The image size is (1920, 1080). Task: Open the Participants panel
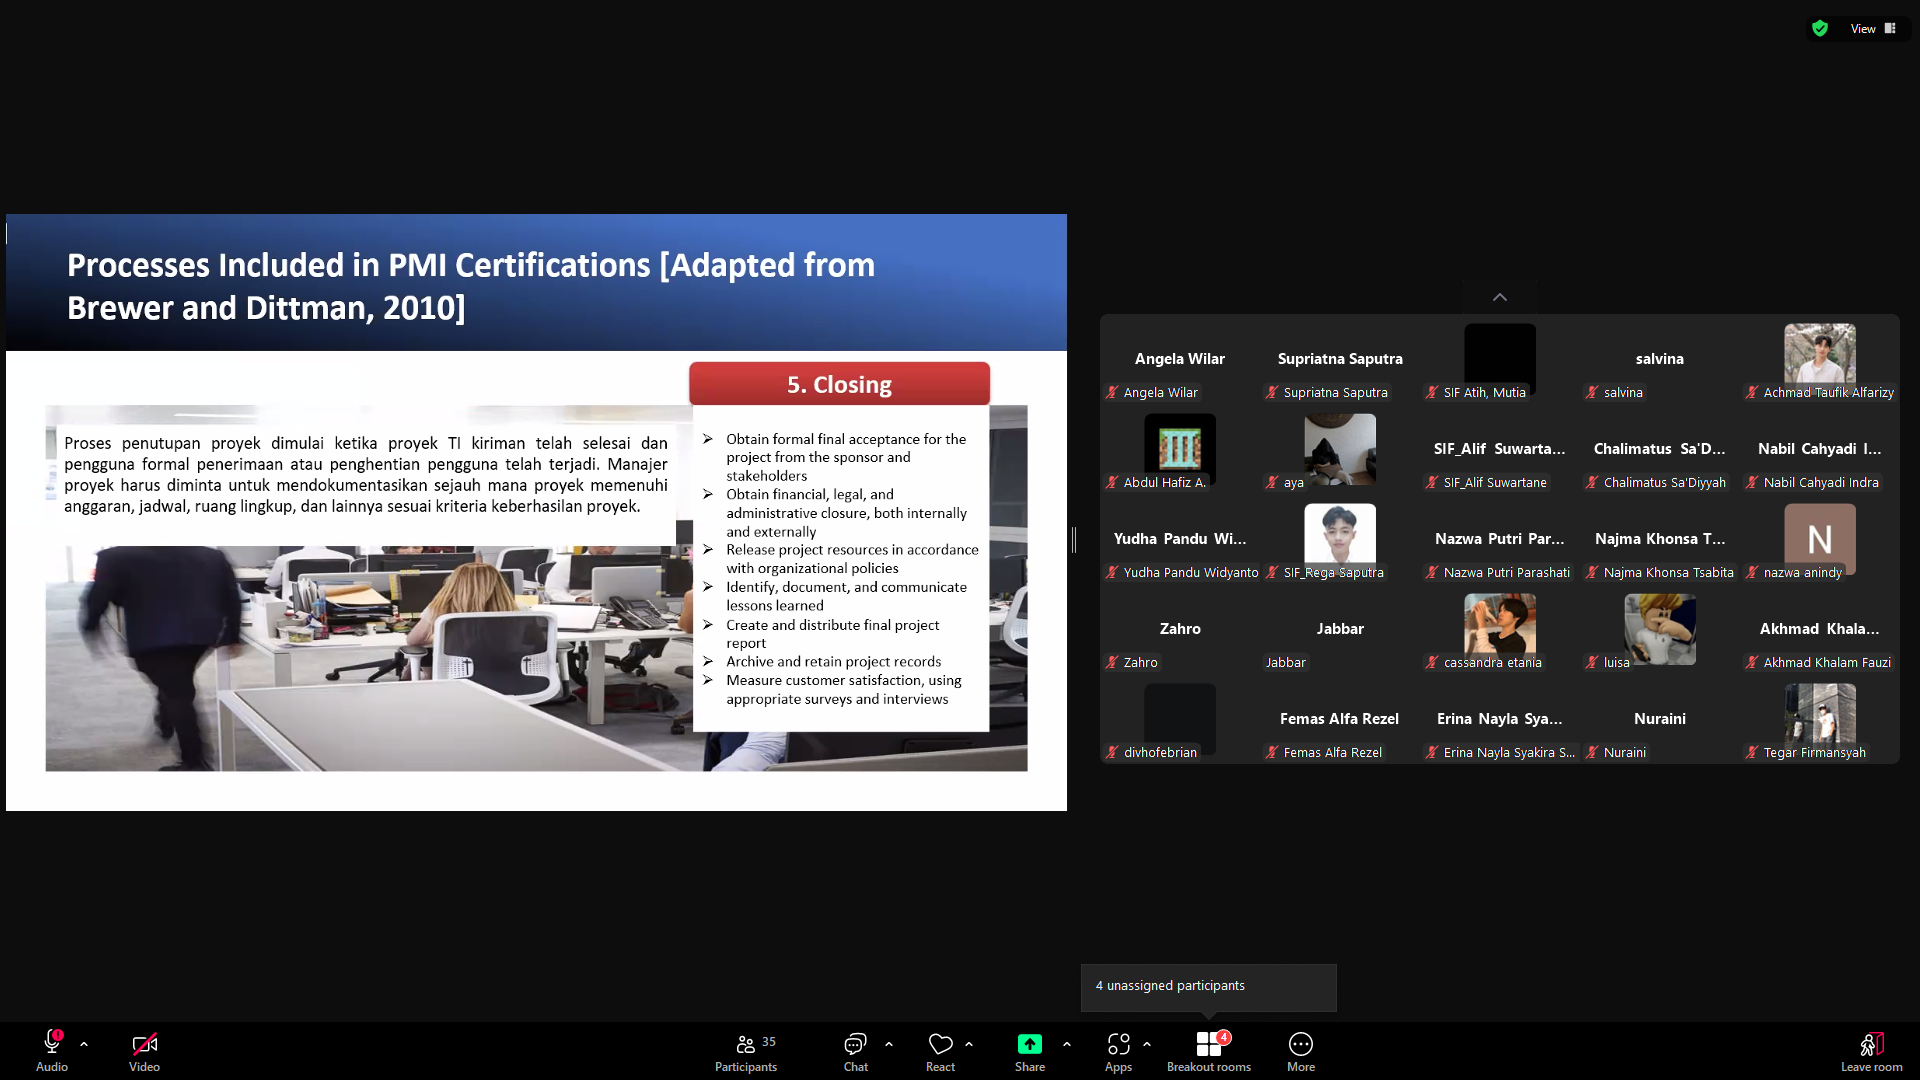(746, 1051)
